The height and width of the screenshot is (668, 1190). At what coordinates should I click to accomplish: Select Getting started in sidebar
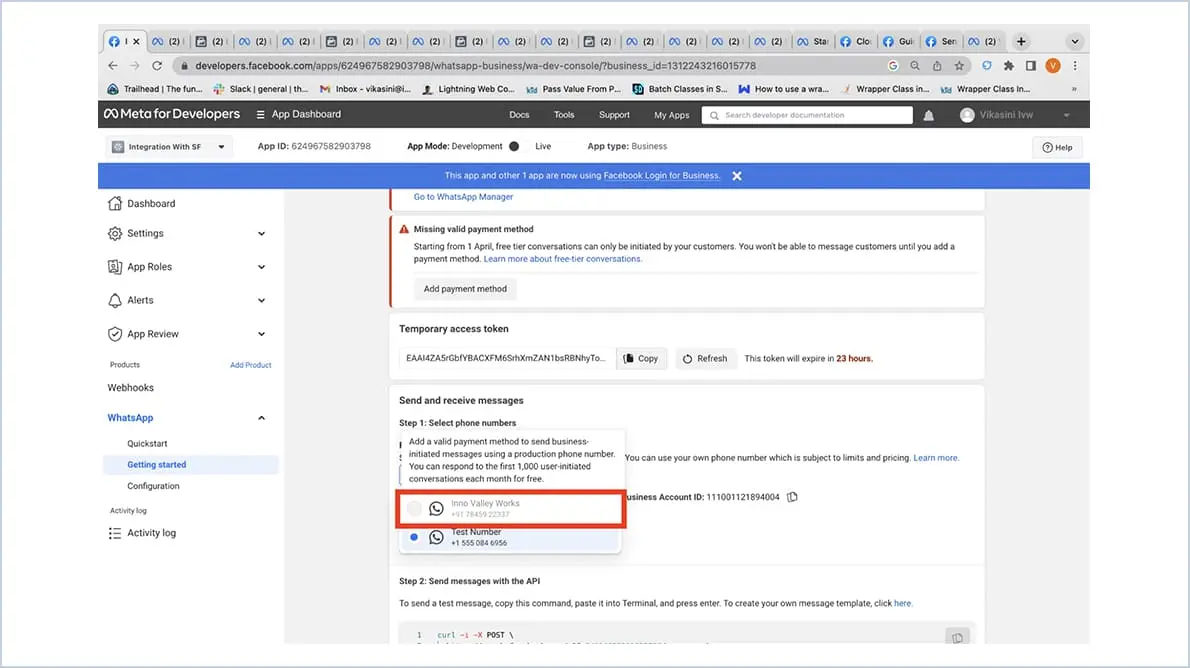(x=190, y=465)
